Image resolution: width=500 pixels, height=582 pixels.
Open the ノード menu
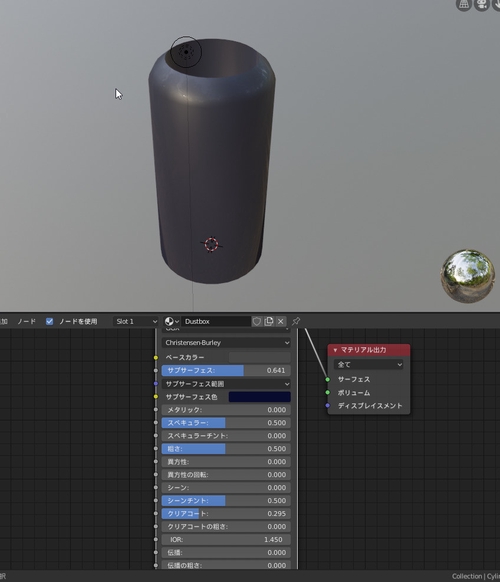pos(26,321)
